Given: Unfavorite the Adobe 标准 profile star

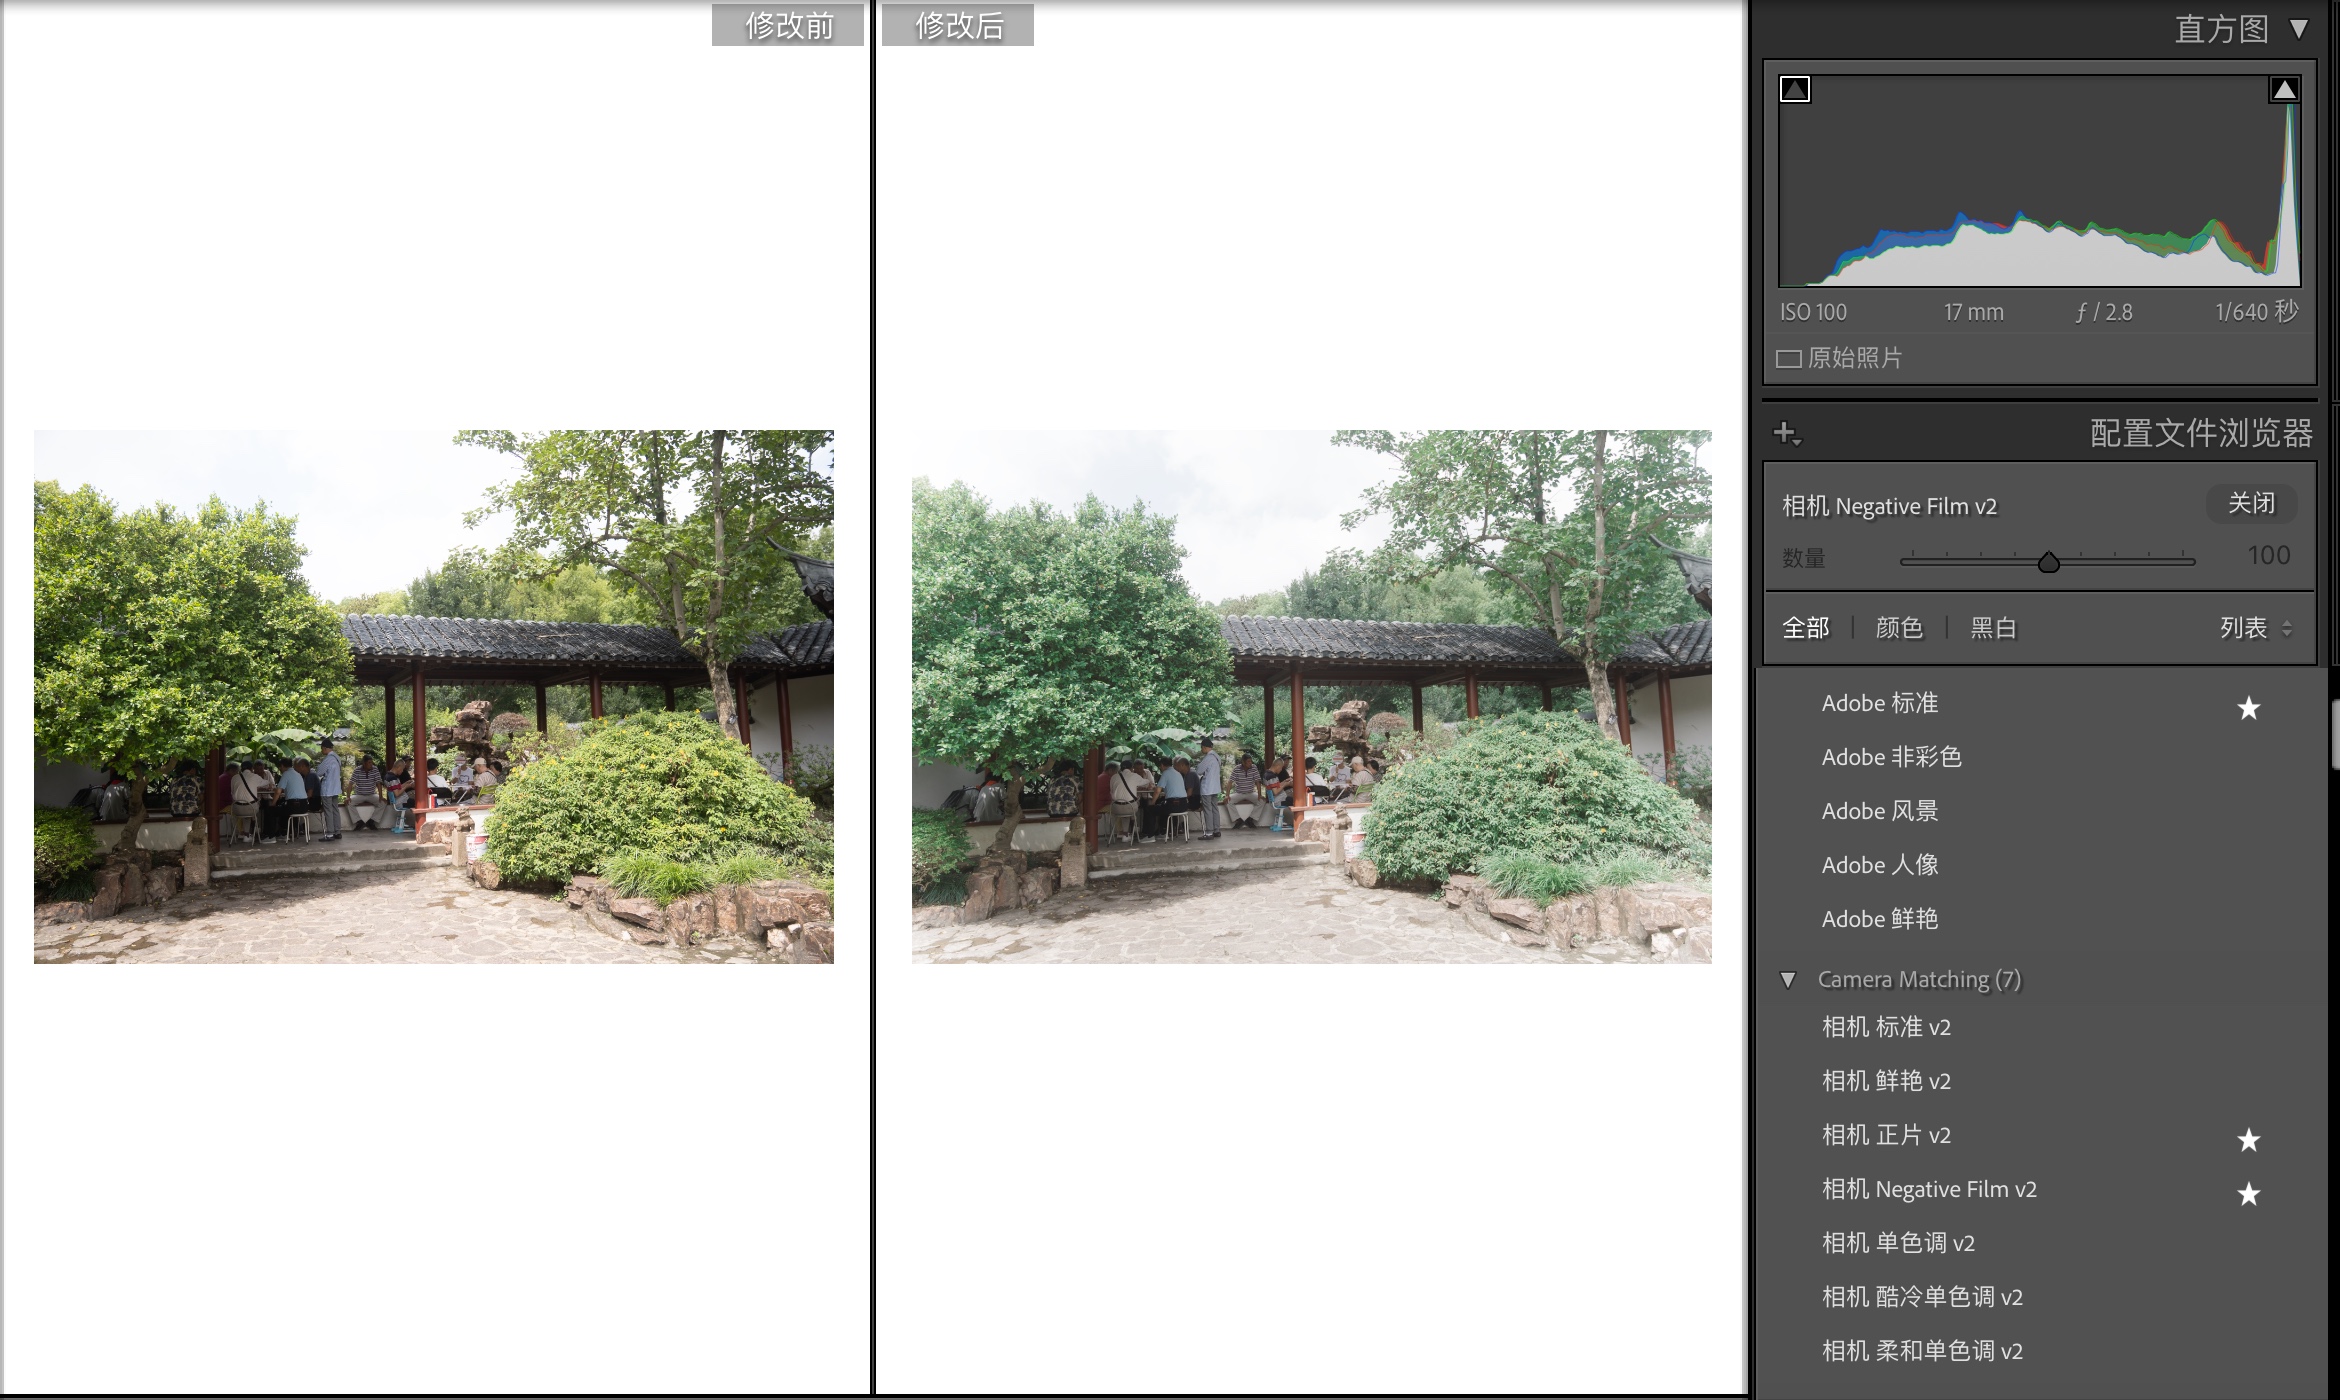Looking at the screenshot, I should tap(2248, 708).
